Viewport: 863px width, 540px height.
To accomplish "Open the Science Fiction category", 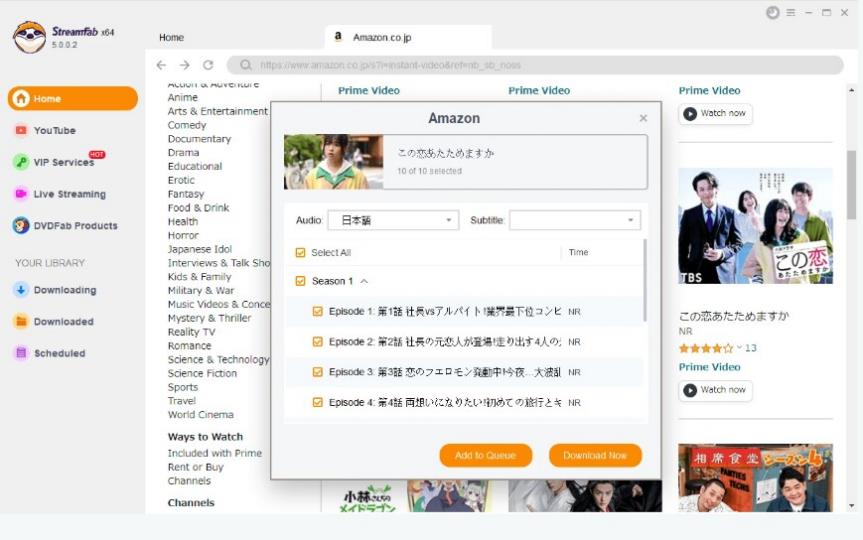I will coord(202,373).
